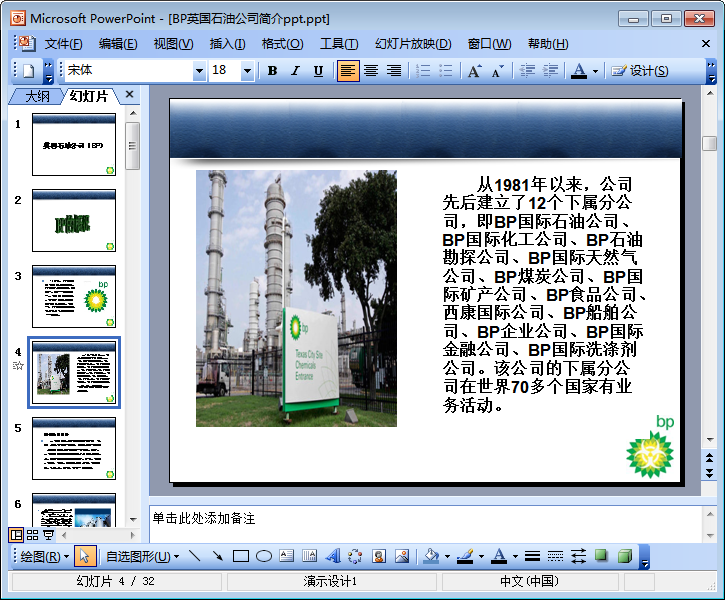This screenshot has height=600, width=725.
Task: Select the Oval drawing tool
Action: pyautogui.click(x=264, y=557)
